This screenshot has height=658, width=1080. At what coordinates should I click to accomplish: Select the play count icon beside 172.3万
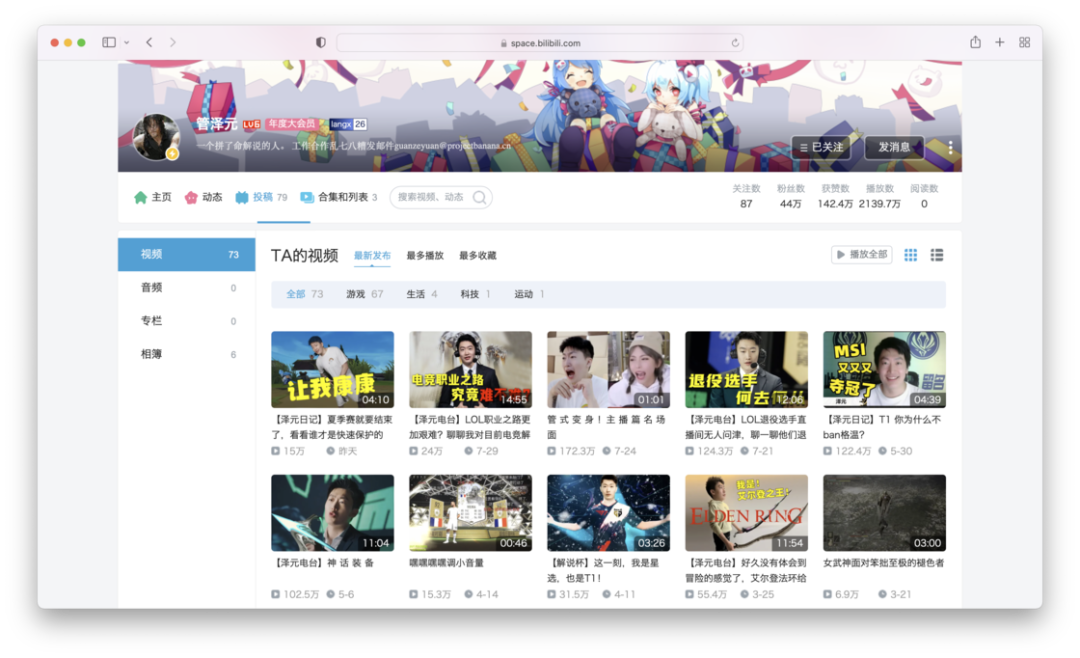click(x=552, y=451)
